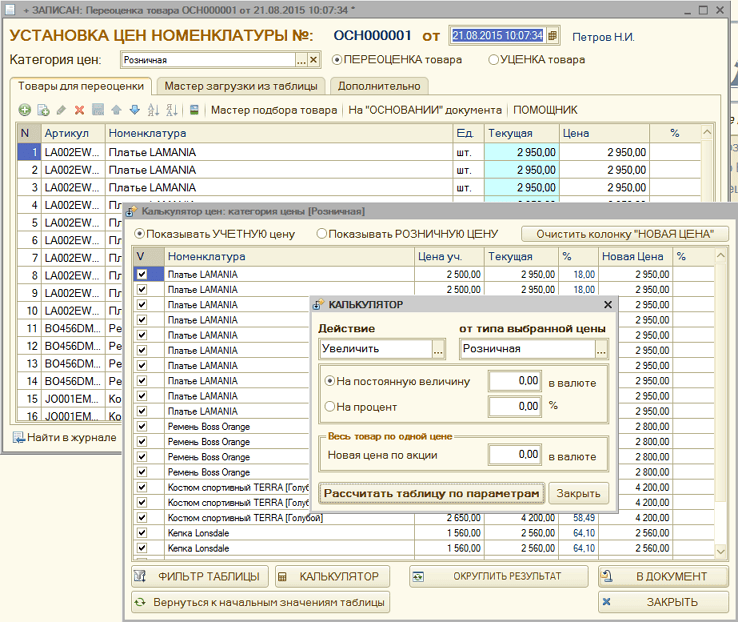Open the price type Розничная selection button
Image resolution: width=738 pixels, height=622 pixels.
tap(601, 350)
